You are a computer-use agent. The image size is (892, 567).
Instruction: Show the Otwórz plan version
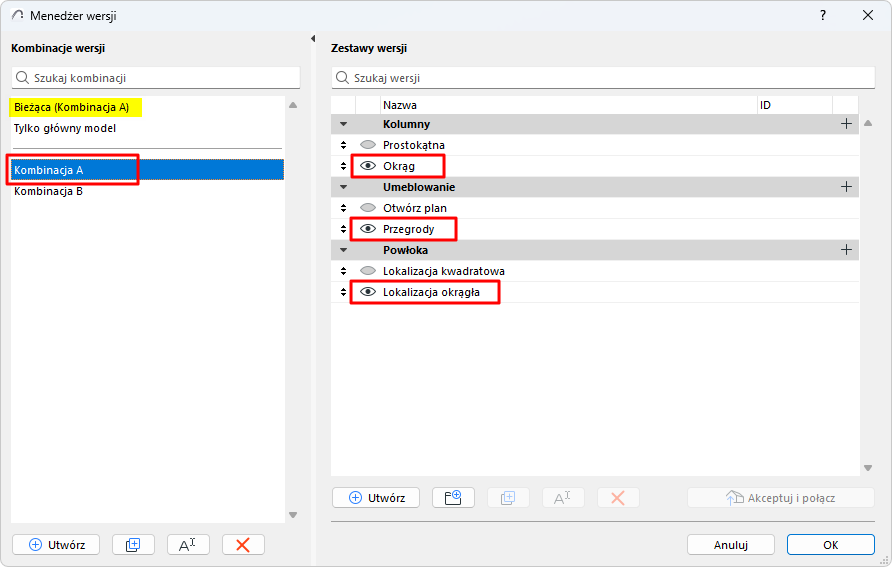point(368,208)
